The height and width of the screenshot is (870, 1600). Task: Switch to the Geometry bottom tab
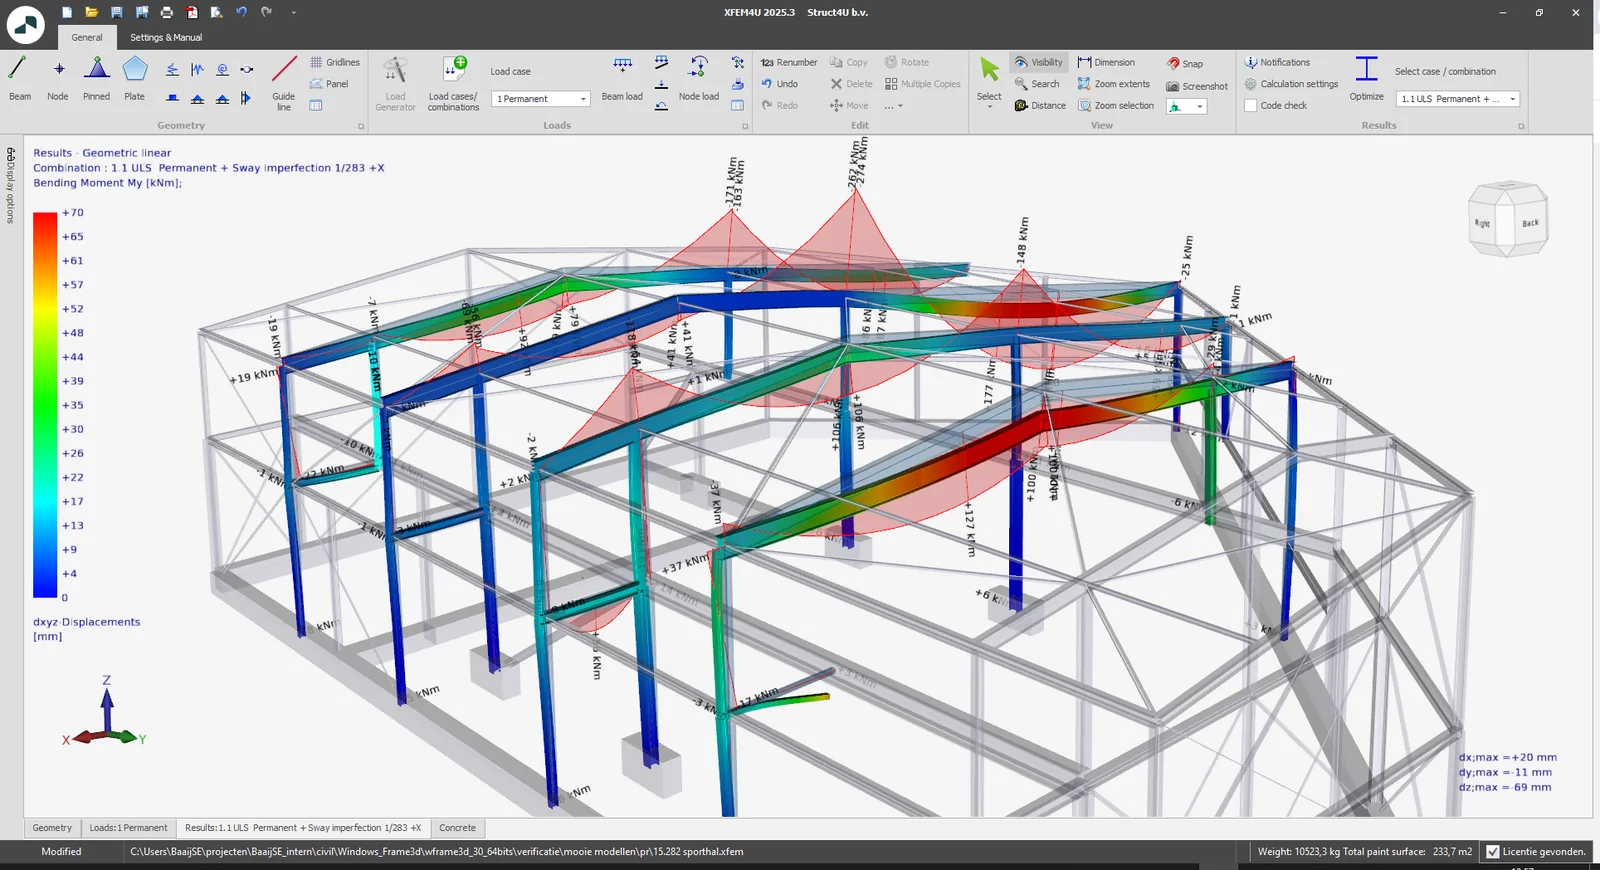pos(52,828)
